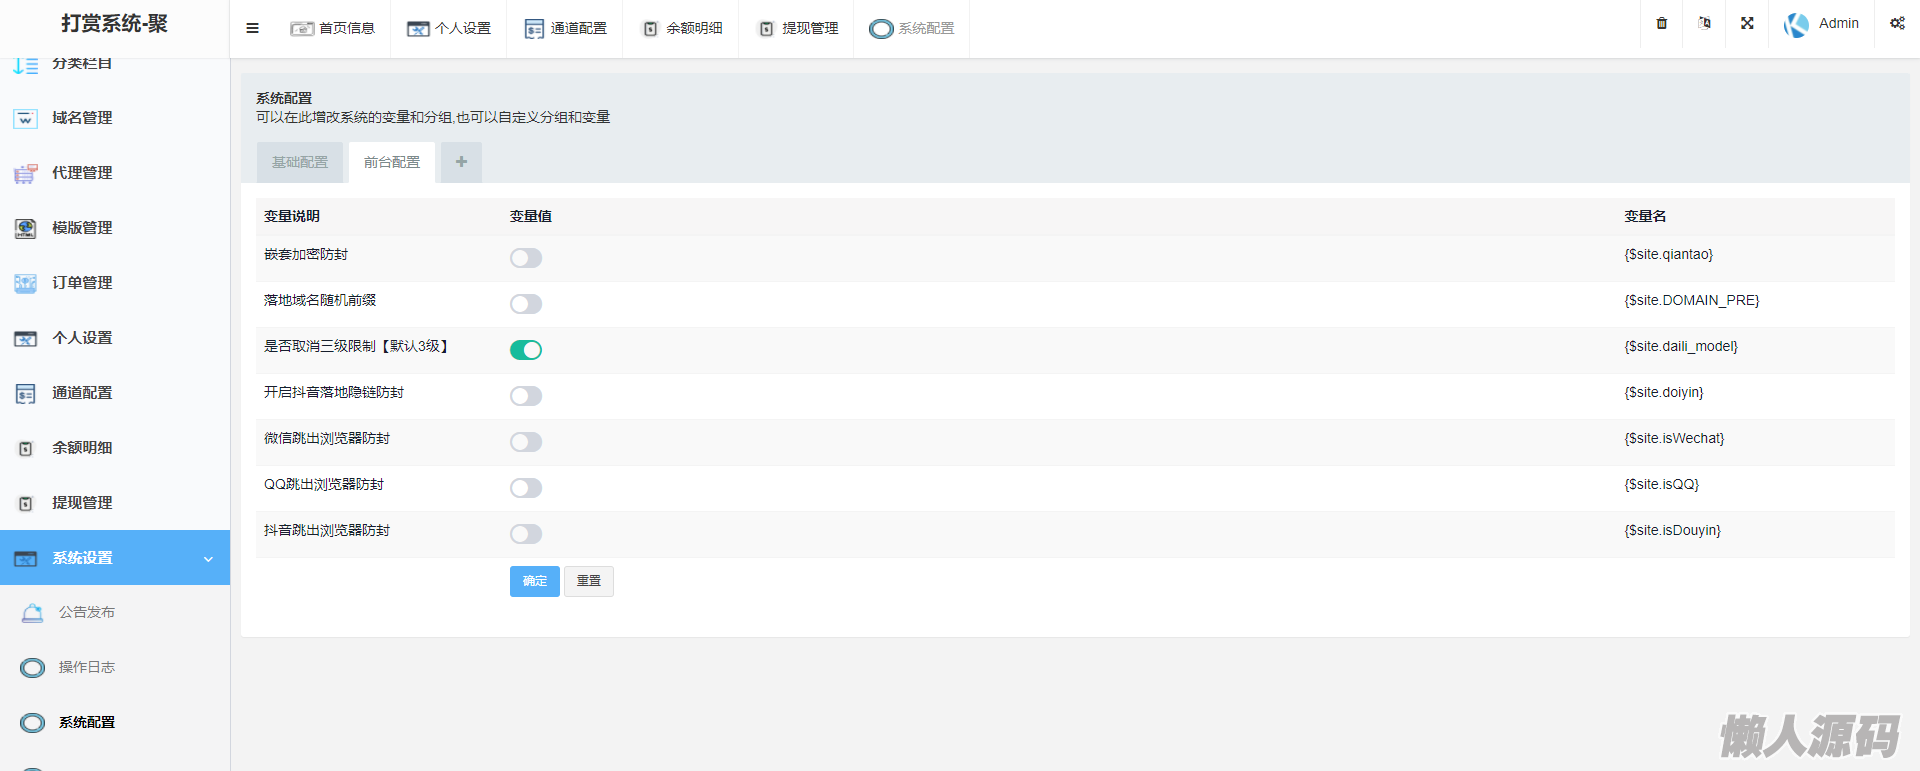Toggle fullscreen with the expand arrows icon
This screenshot has width=1920, height=771.
pyautogui.click(x=1747, y=23)
